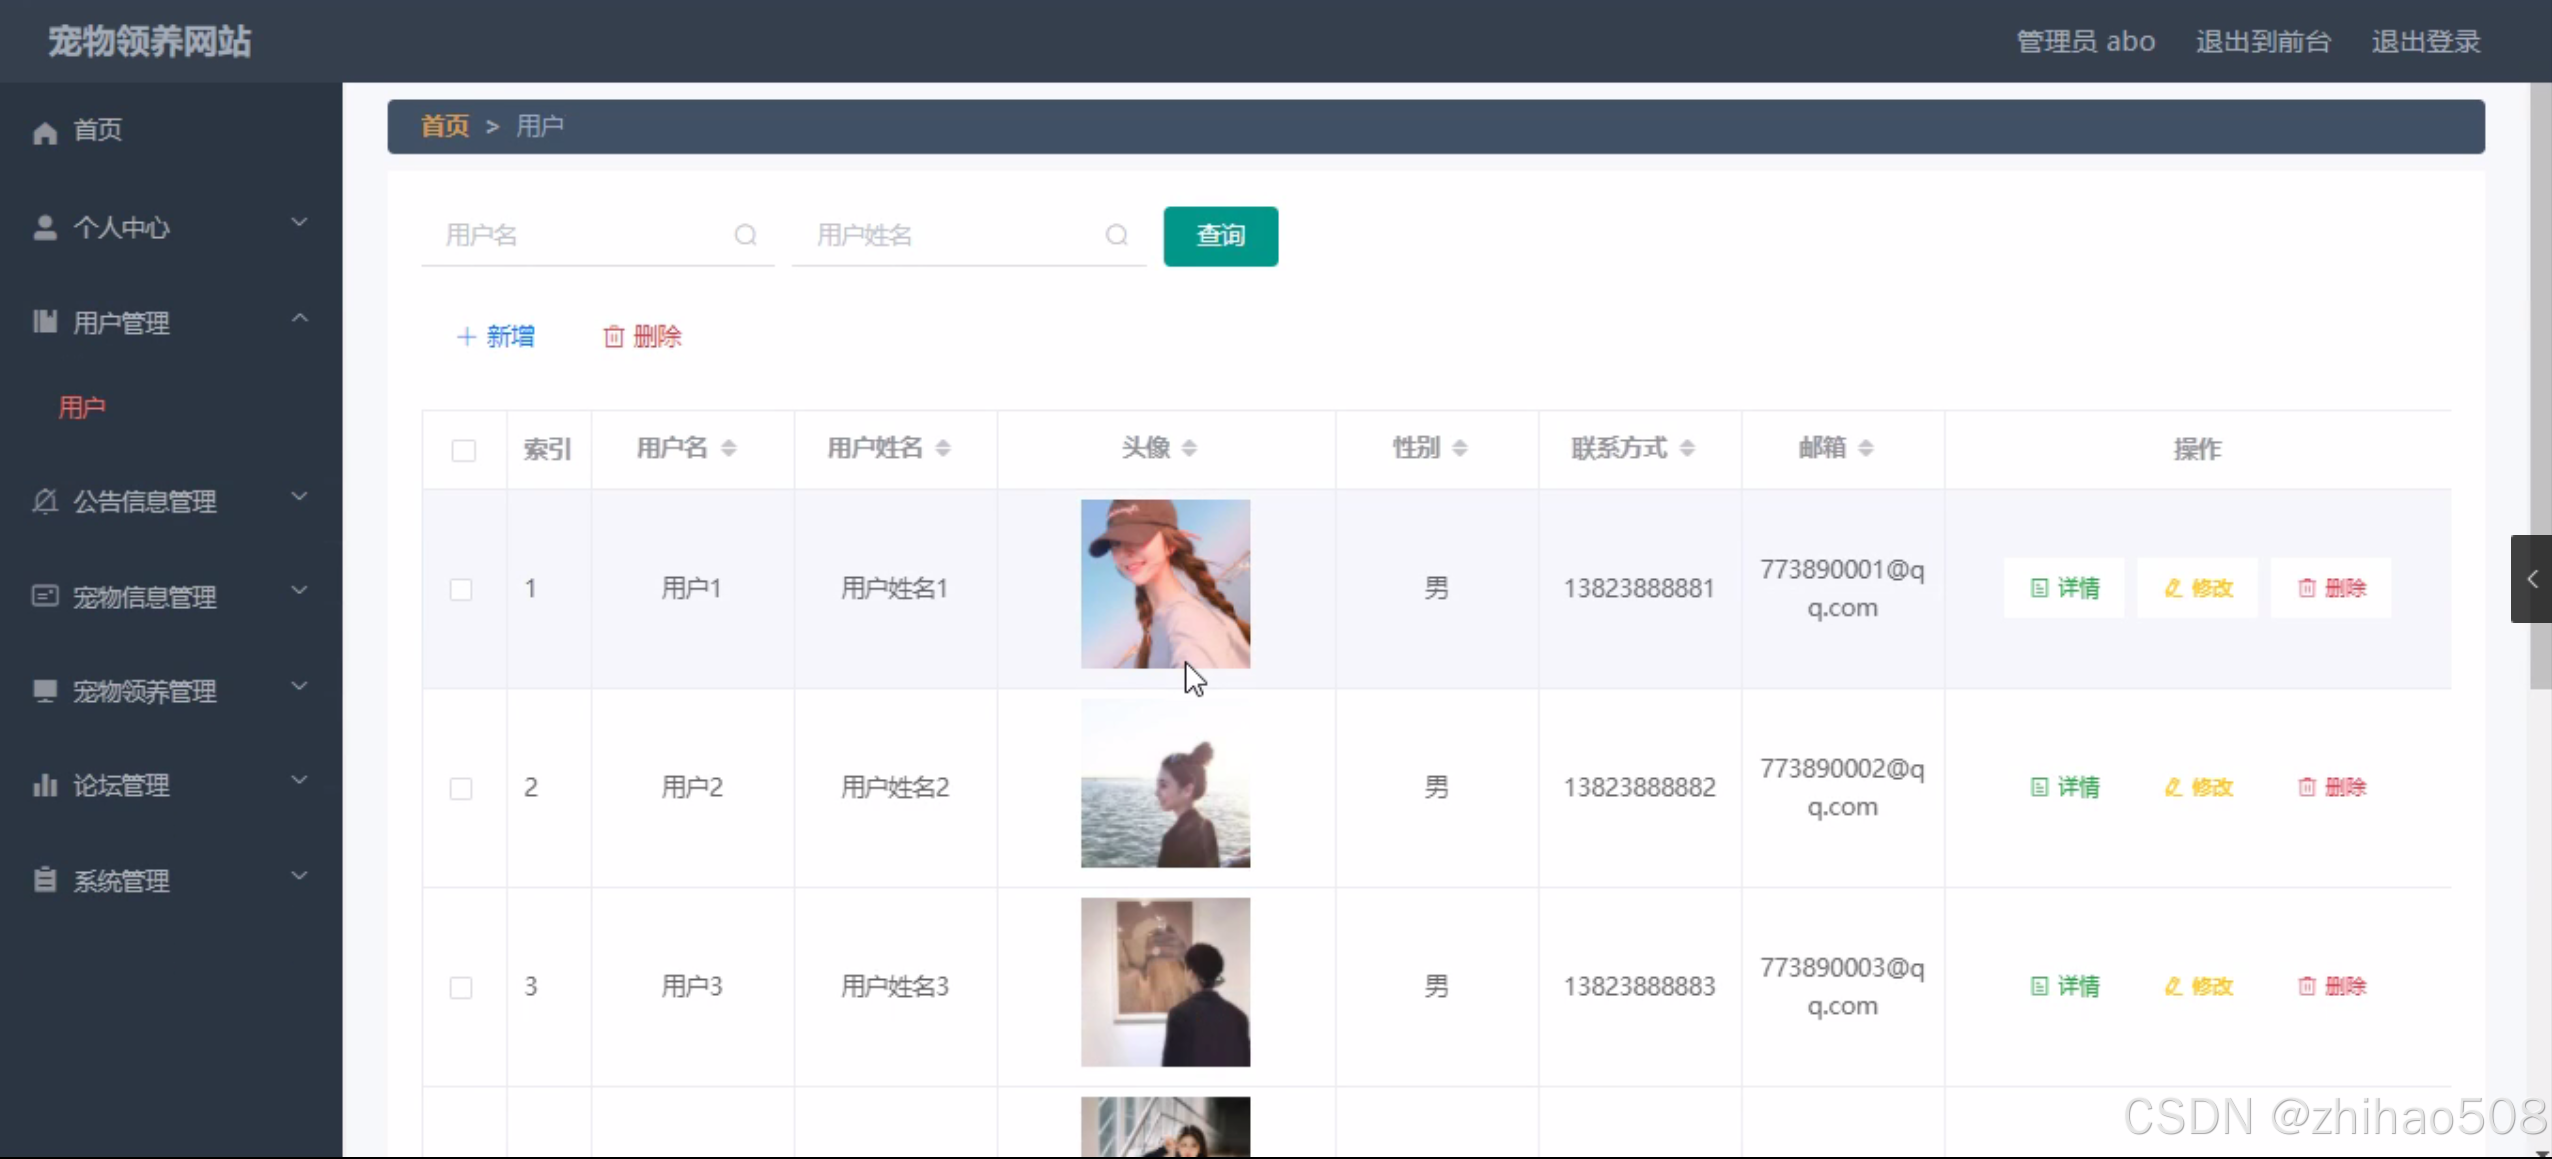This screenshot has height=1159, width=2552.
Task: Select the checkbox for row 用户3
Action: (461, 987)
